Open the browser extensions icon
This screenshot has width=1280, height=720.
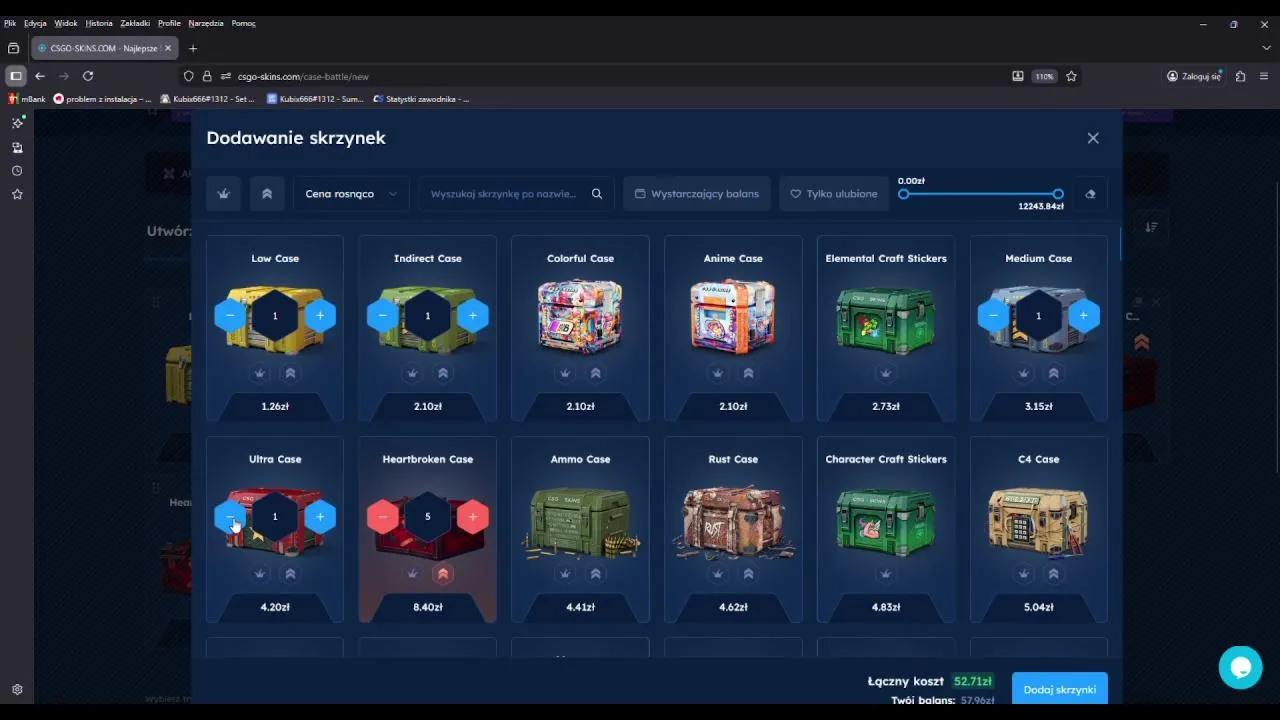click(1240, 76)
